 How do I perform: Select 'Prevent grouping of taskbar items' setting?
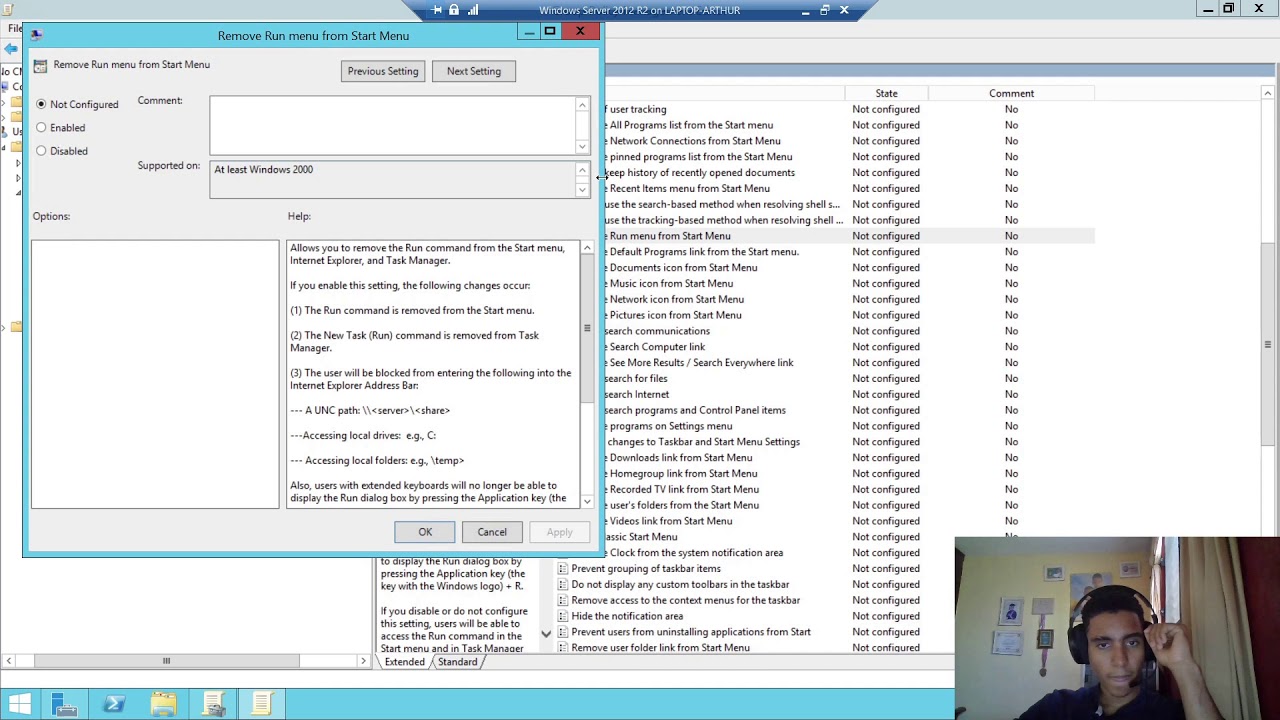[x=646, y=569]
